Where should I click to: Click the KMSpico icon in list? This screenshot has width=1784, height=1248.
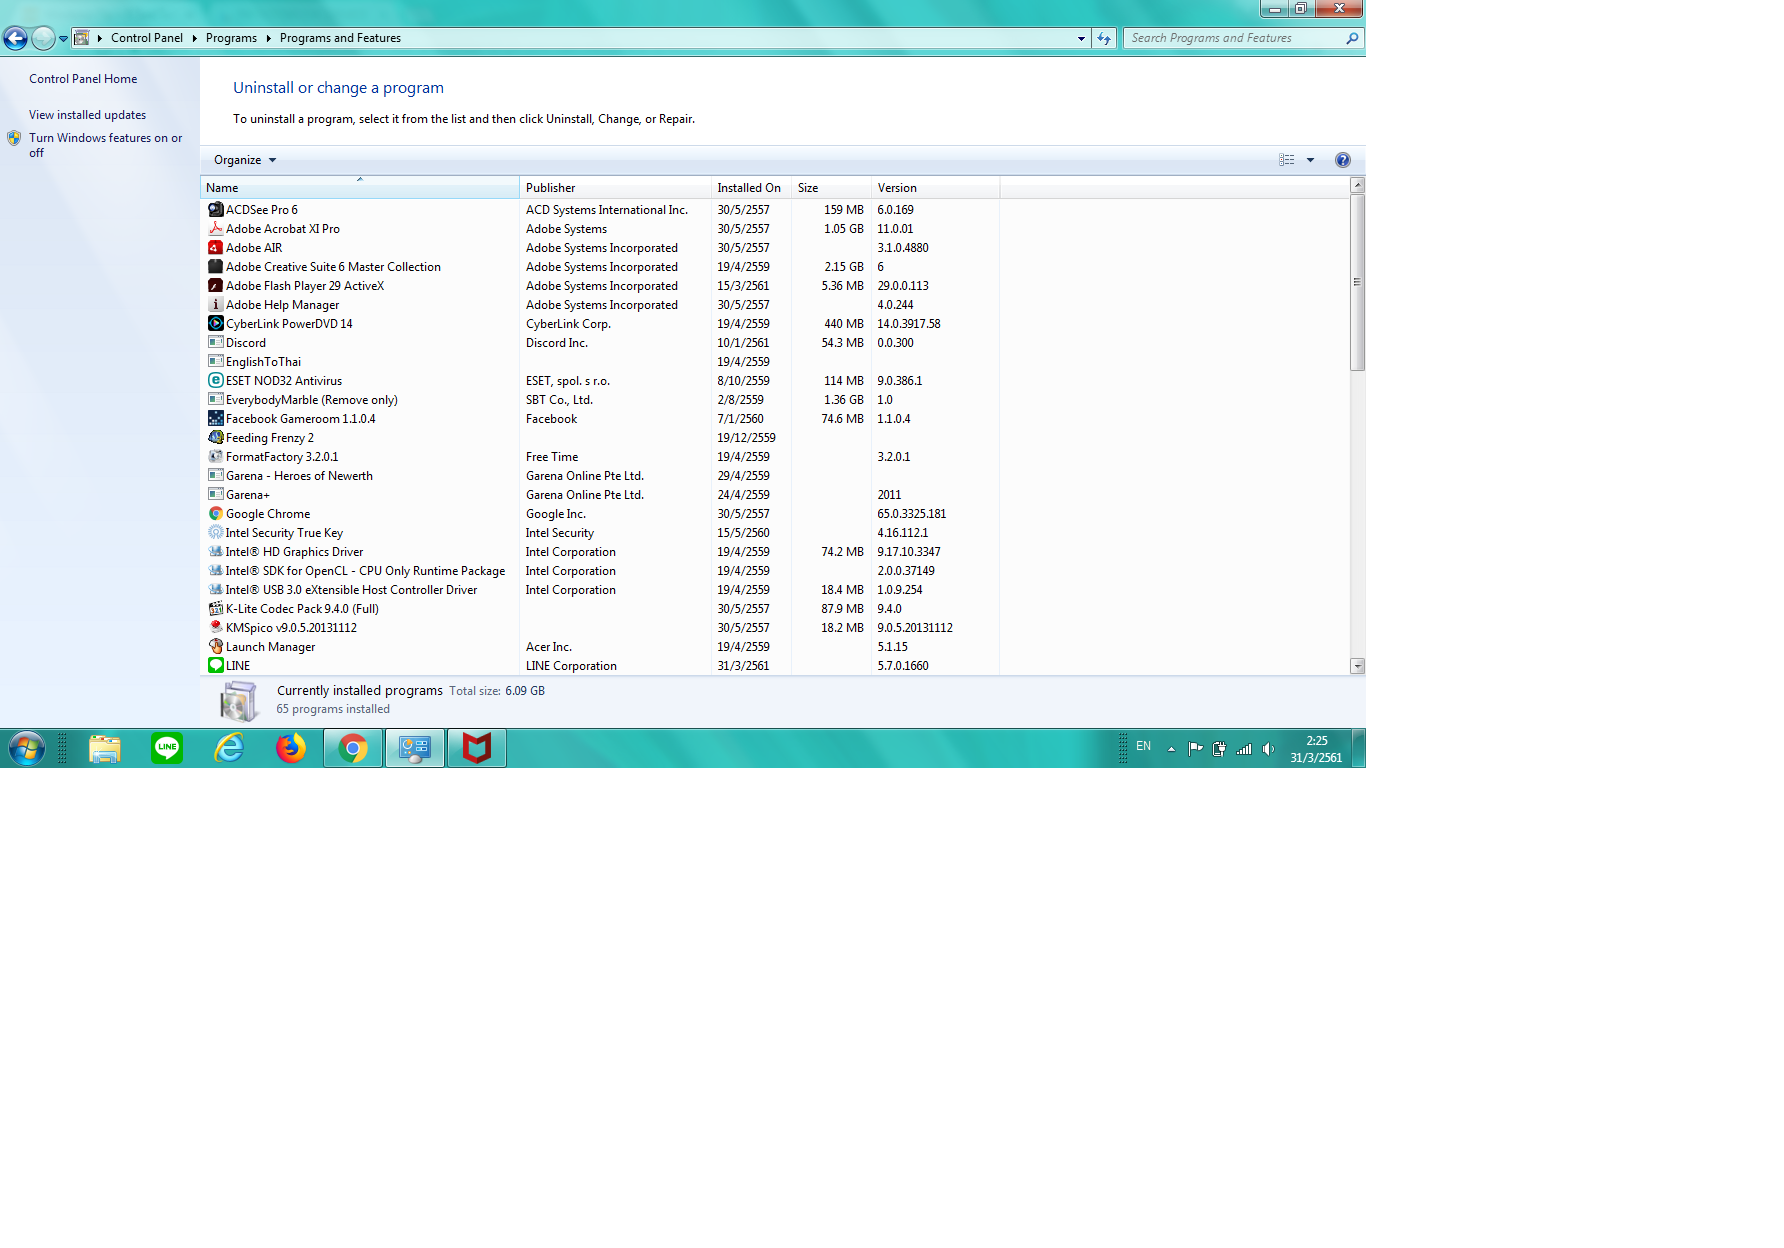tap(215, 627)
